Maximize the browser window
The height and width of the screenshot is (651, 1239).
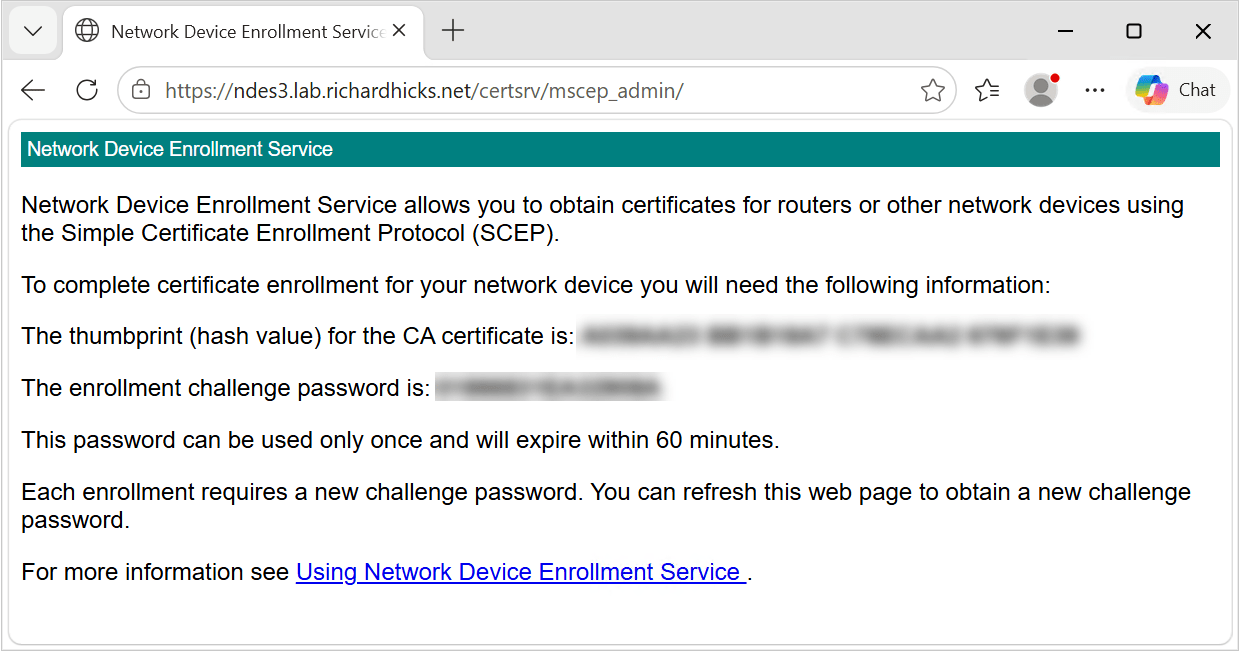[x=1133, y=31]
